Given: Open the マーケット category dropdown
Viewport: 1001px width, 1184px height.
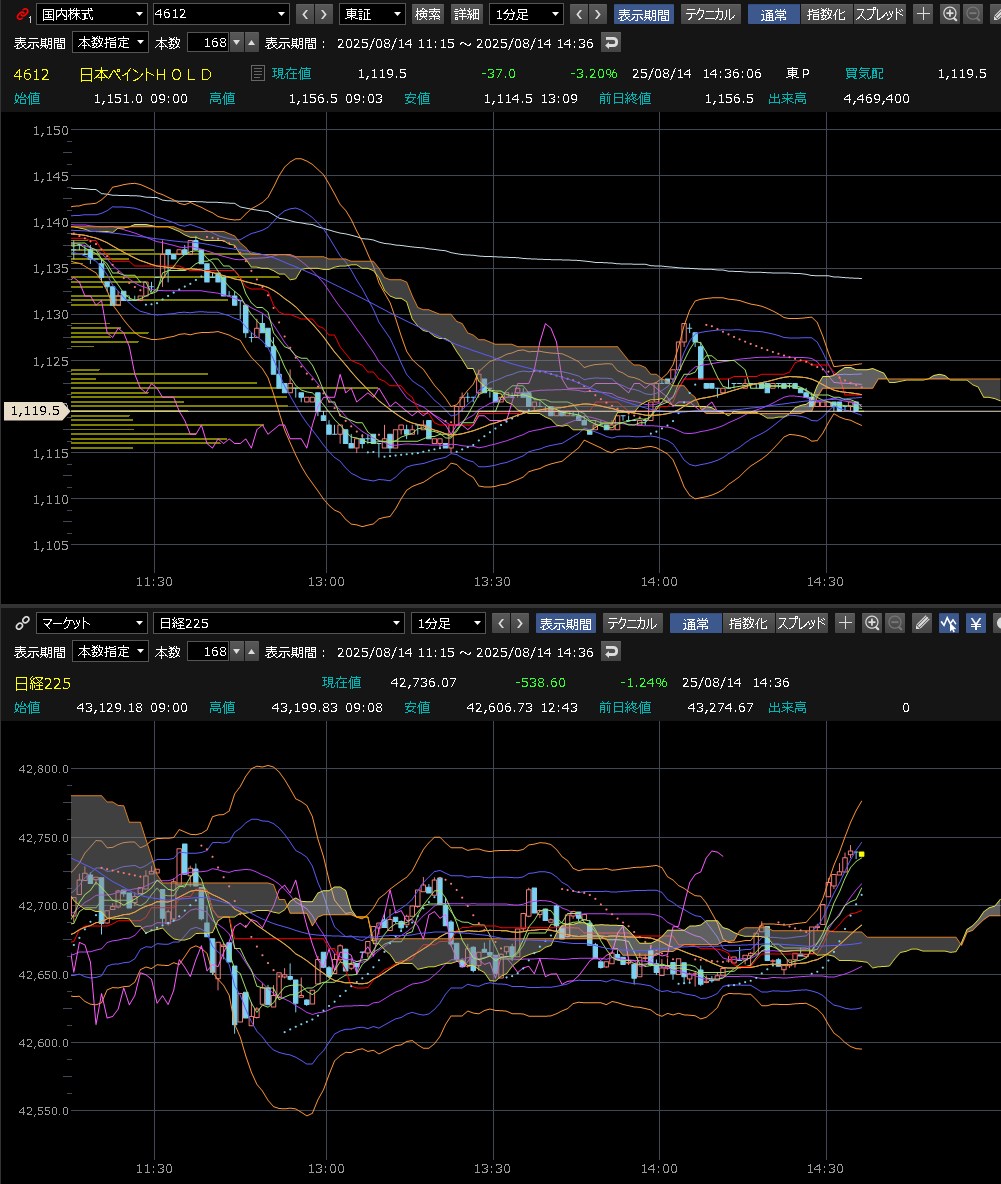Looking at the screenshot, I should coord(91,623).
